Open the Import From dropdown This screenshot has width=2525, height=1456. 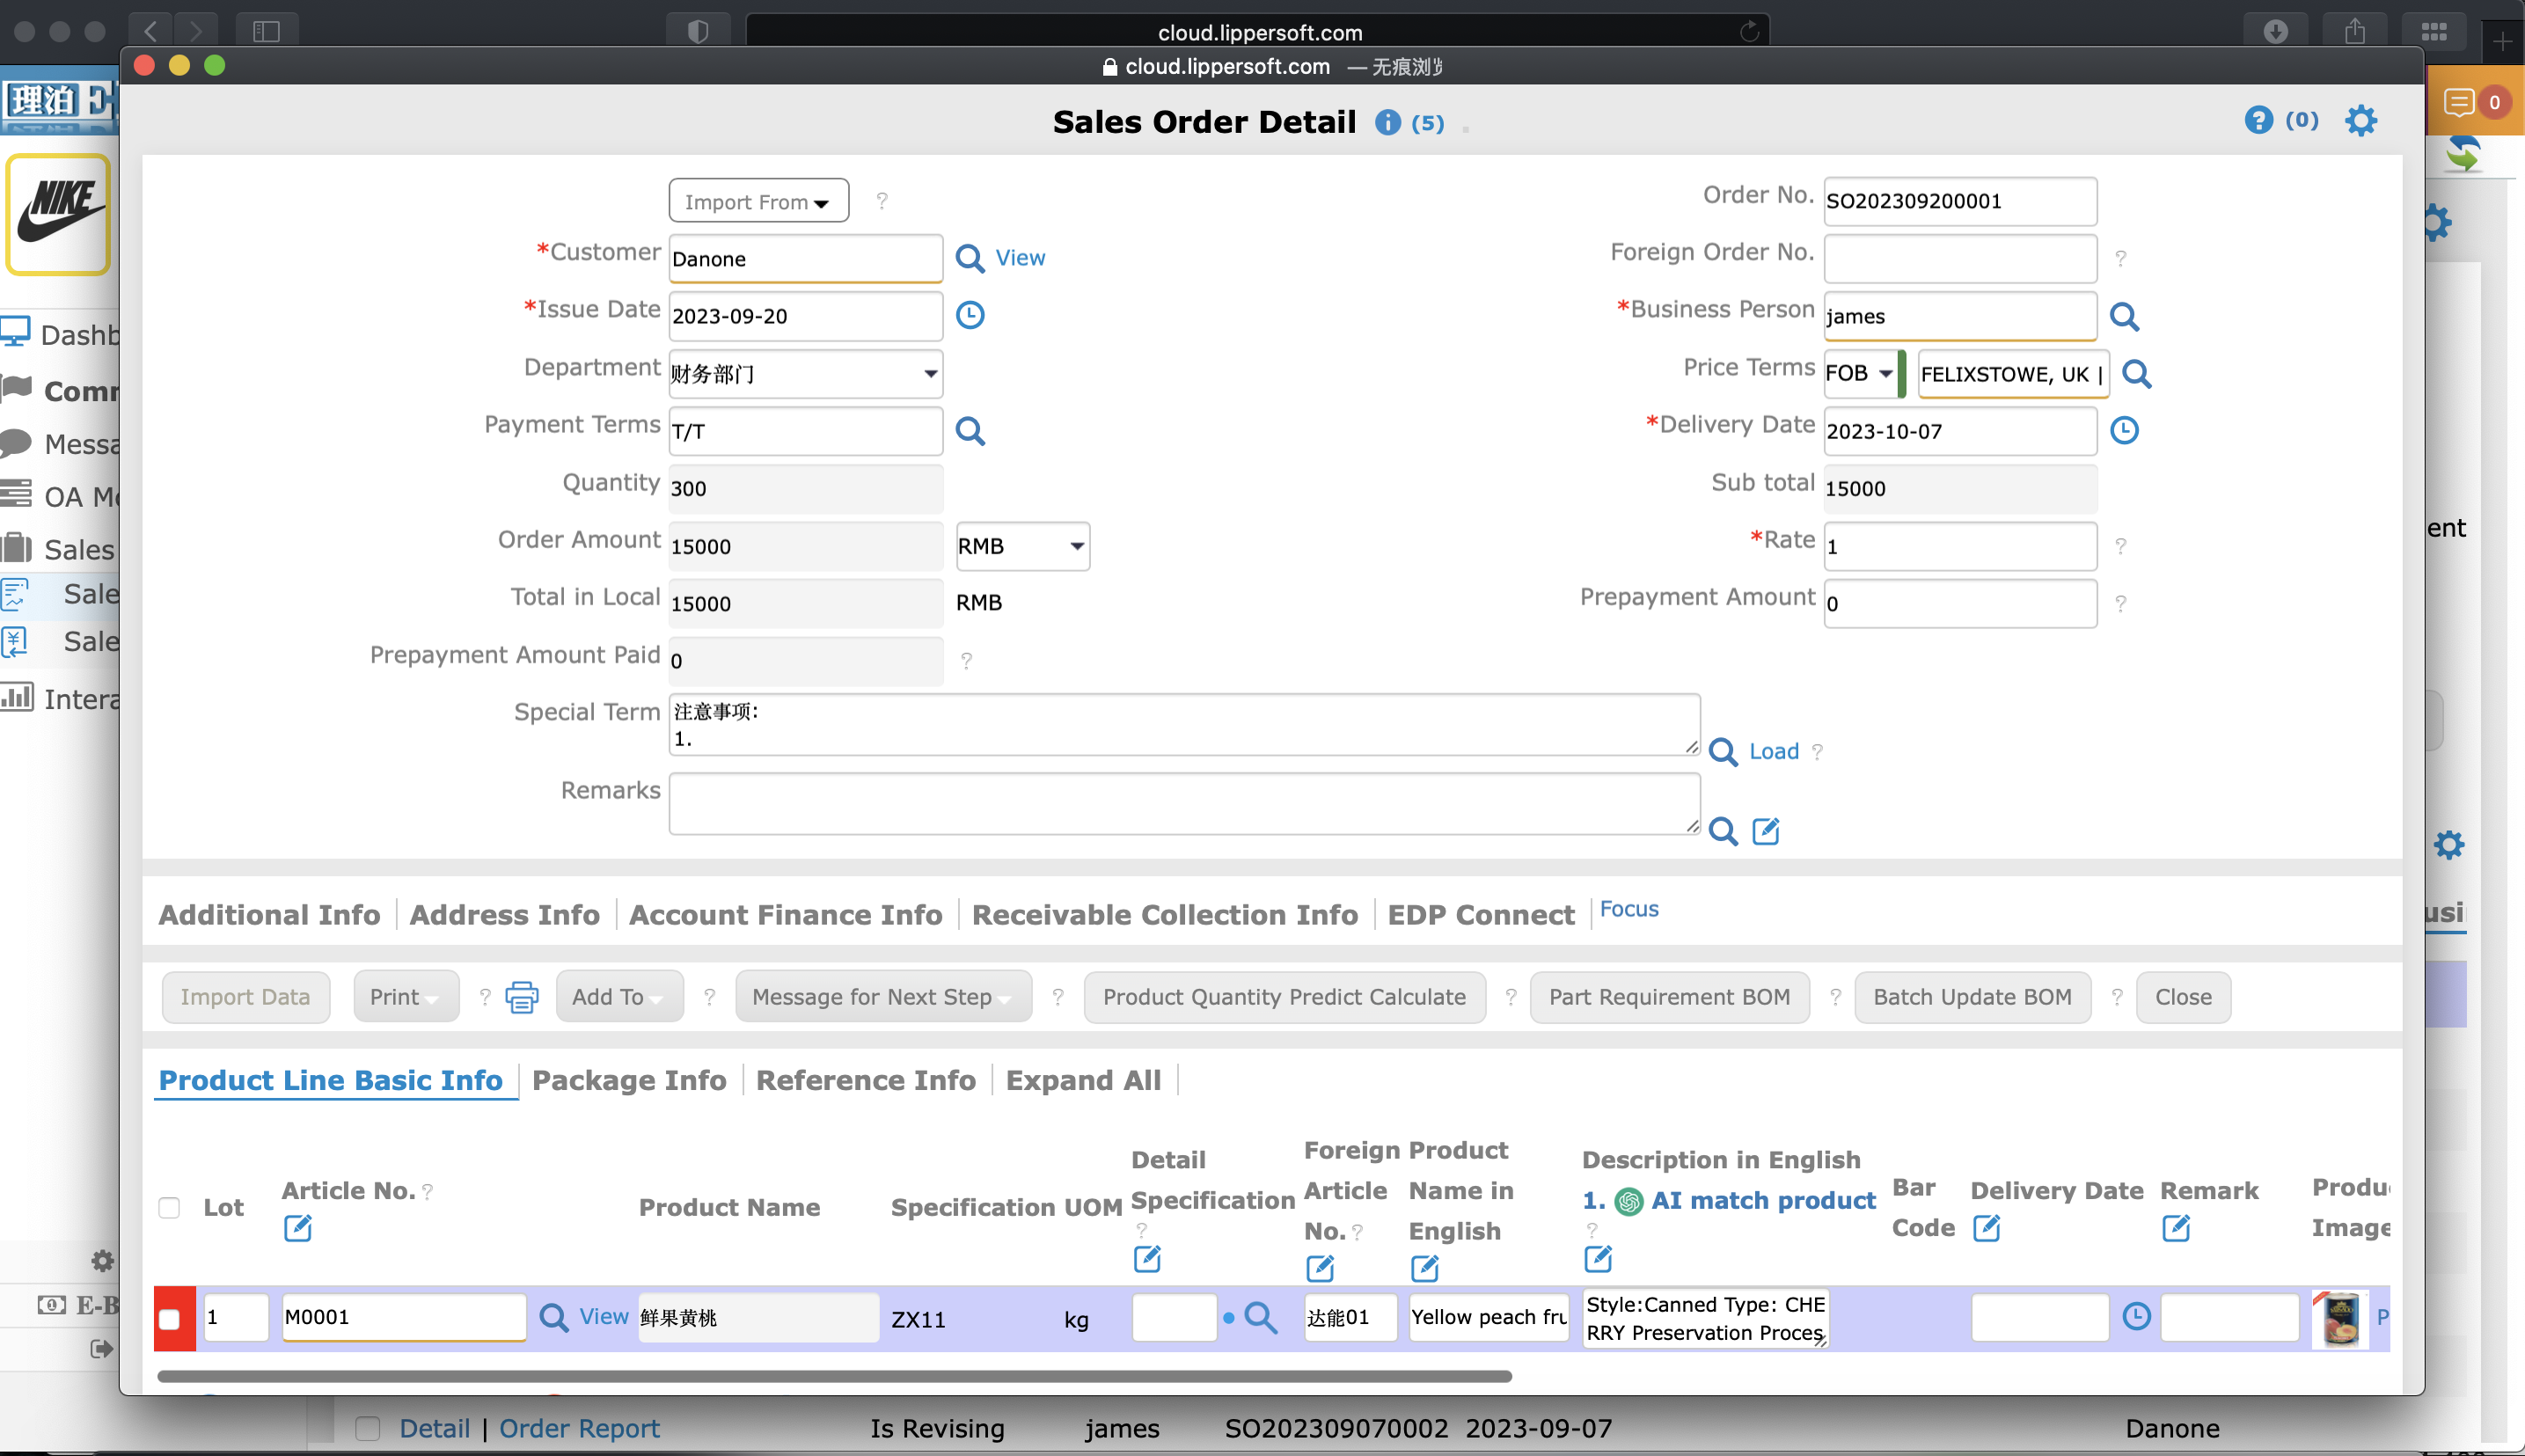[758, 201]
